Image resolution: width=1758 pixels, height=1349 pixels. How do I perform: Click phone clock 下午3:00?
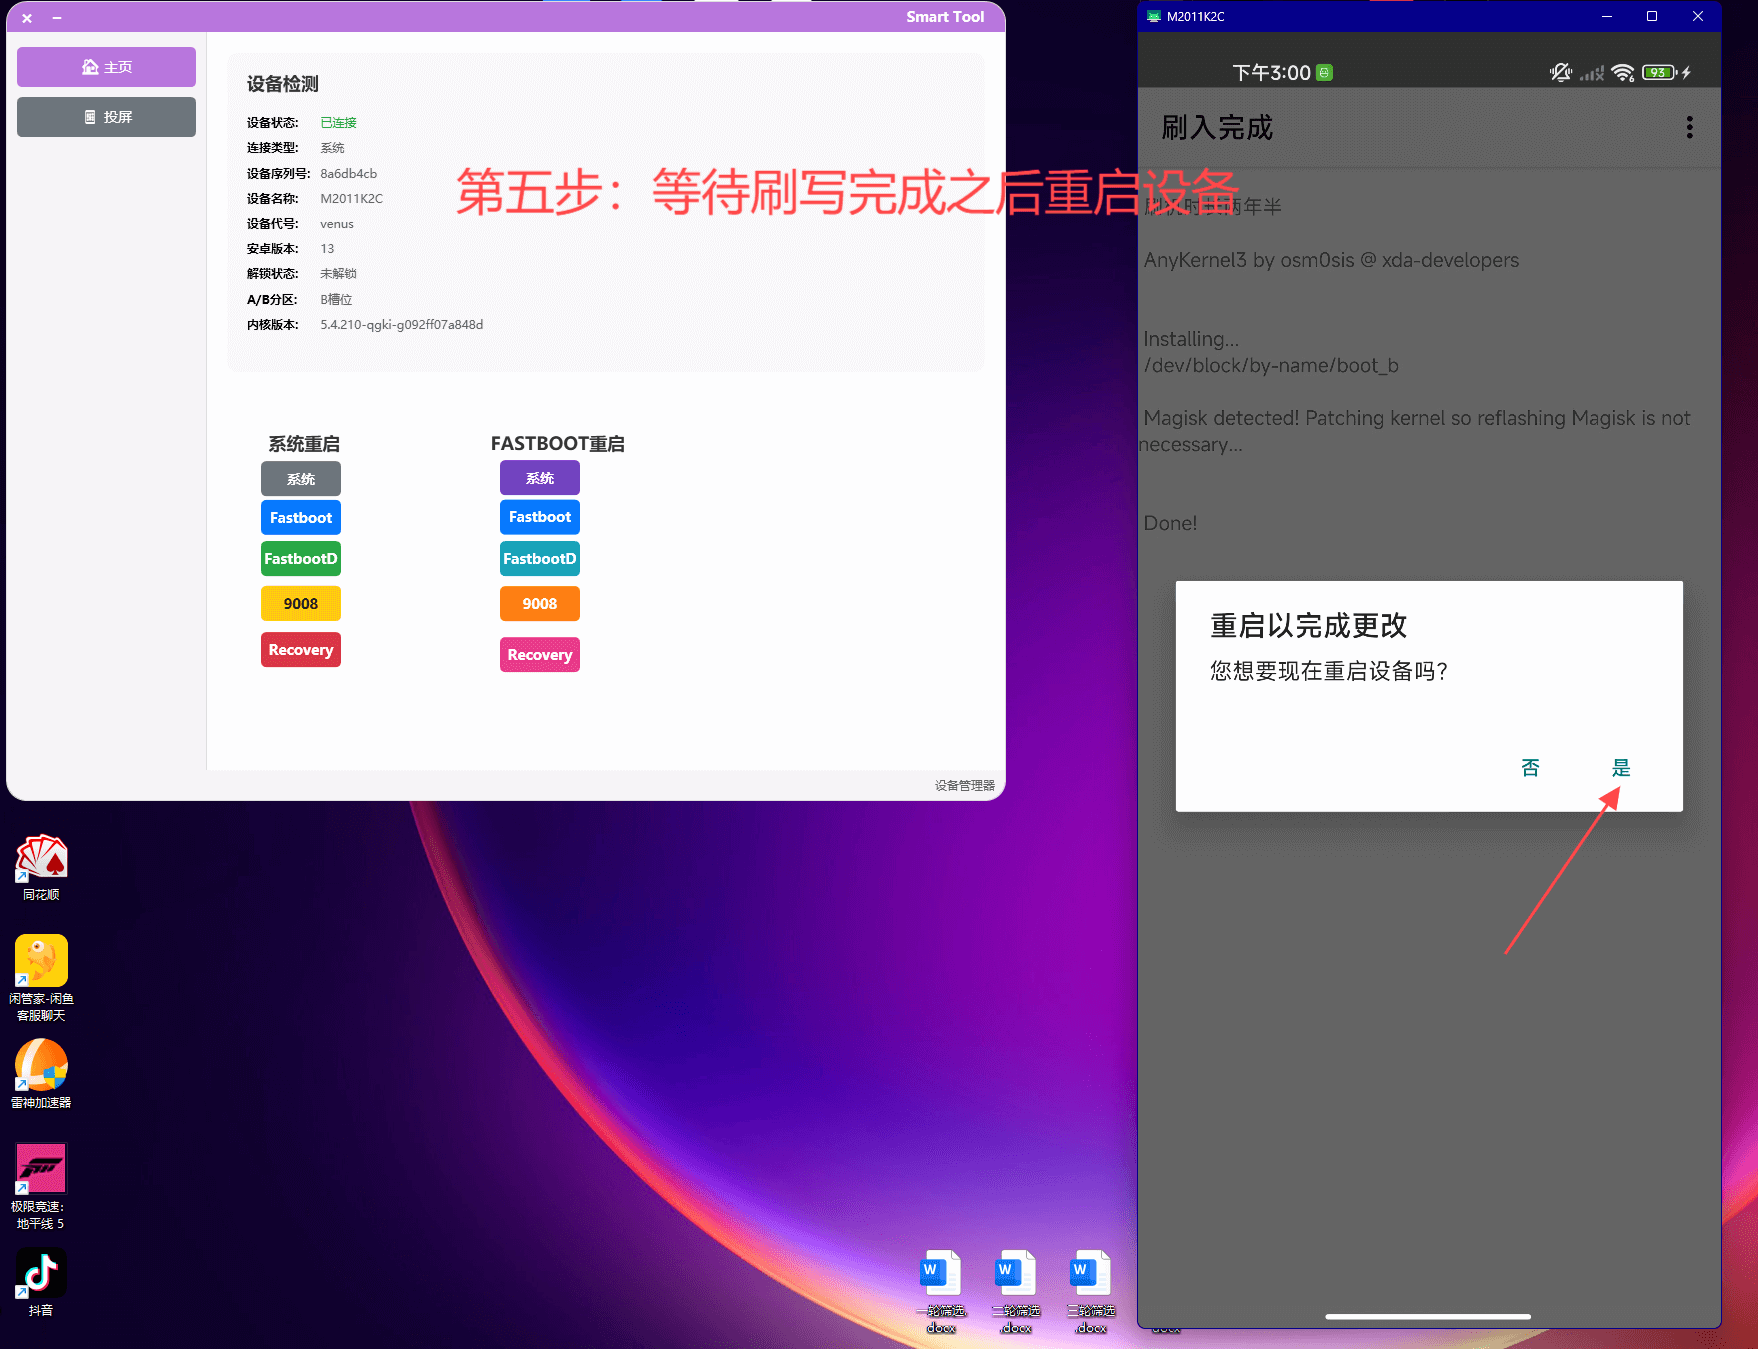tap(1271, 73)
